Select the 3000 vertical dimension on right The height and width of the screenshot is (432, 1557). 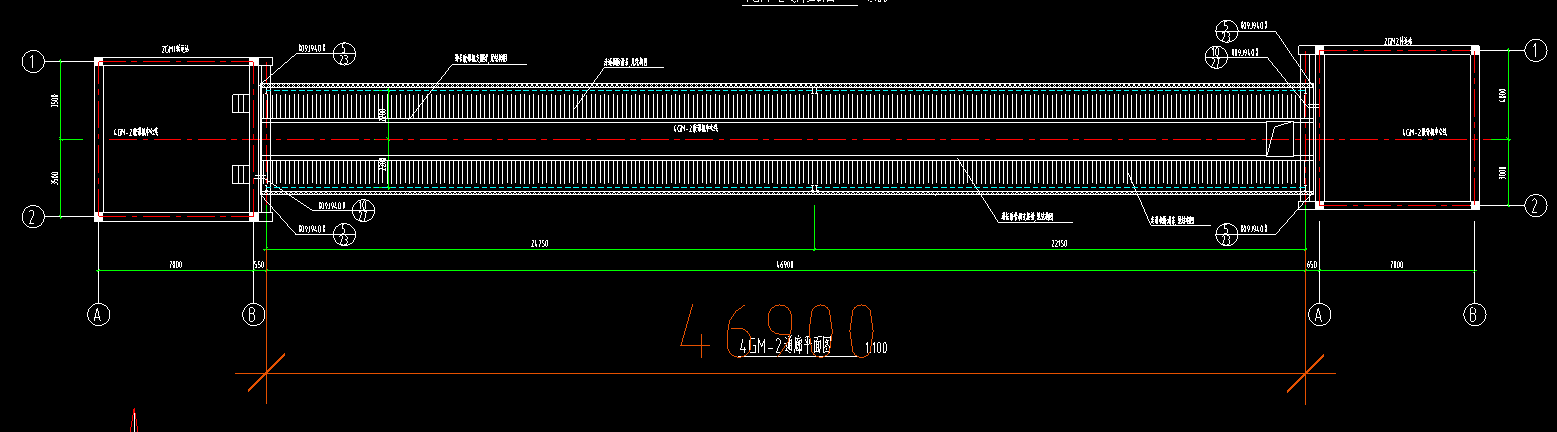tap(1502, 173)
